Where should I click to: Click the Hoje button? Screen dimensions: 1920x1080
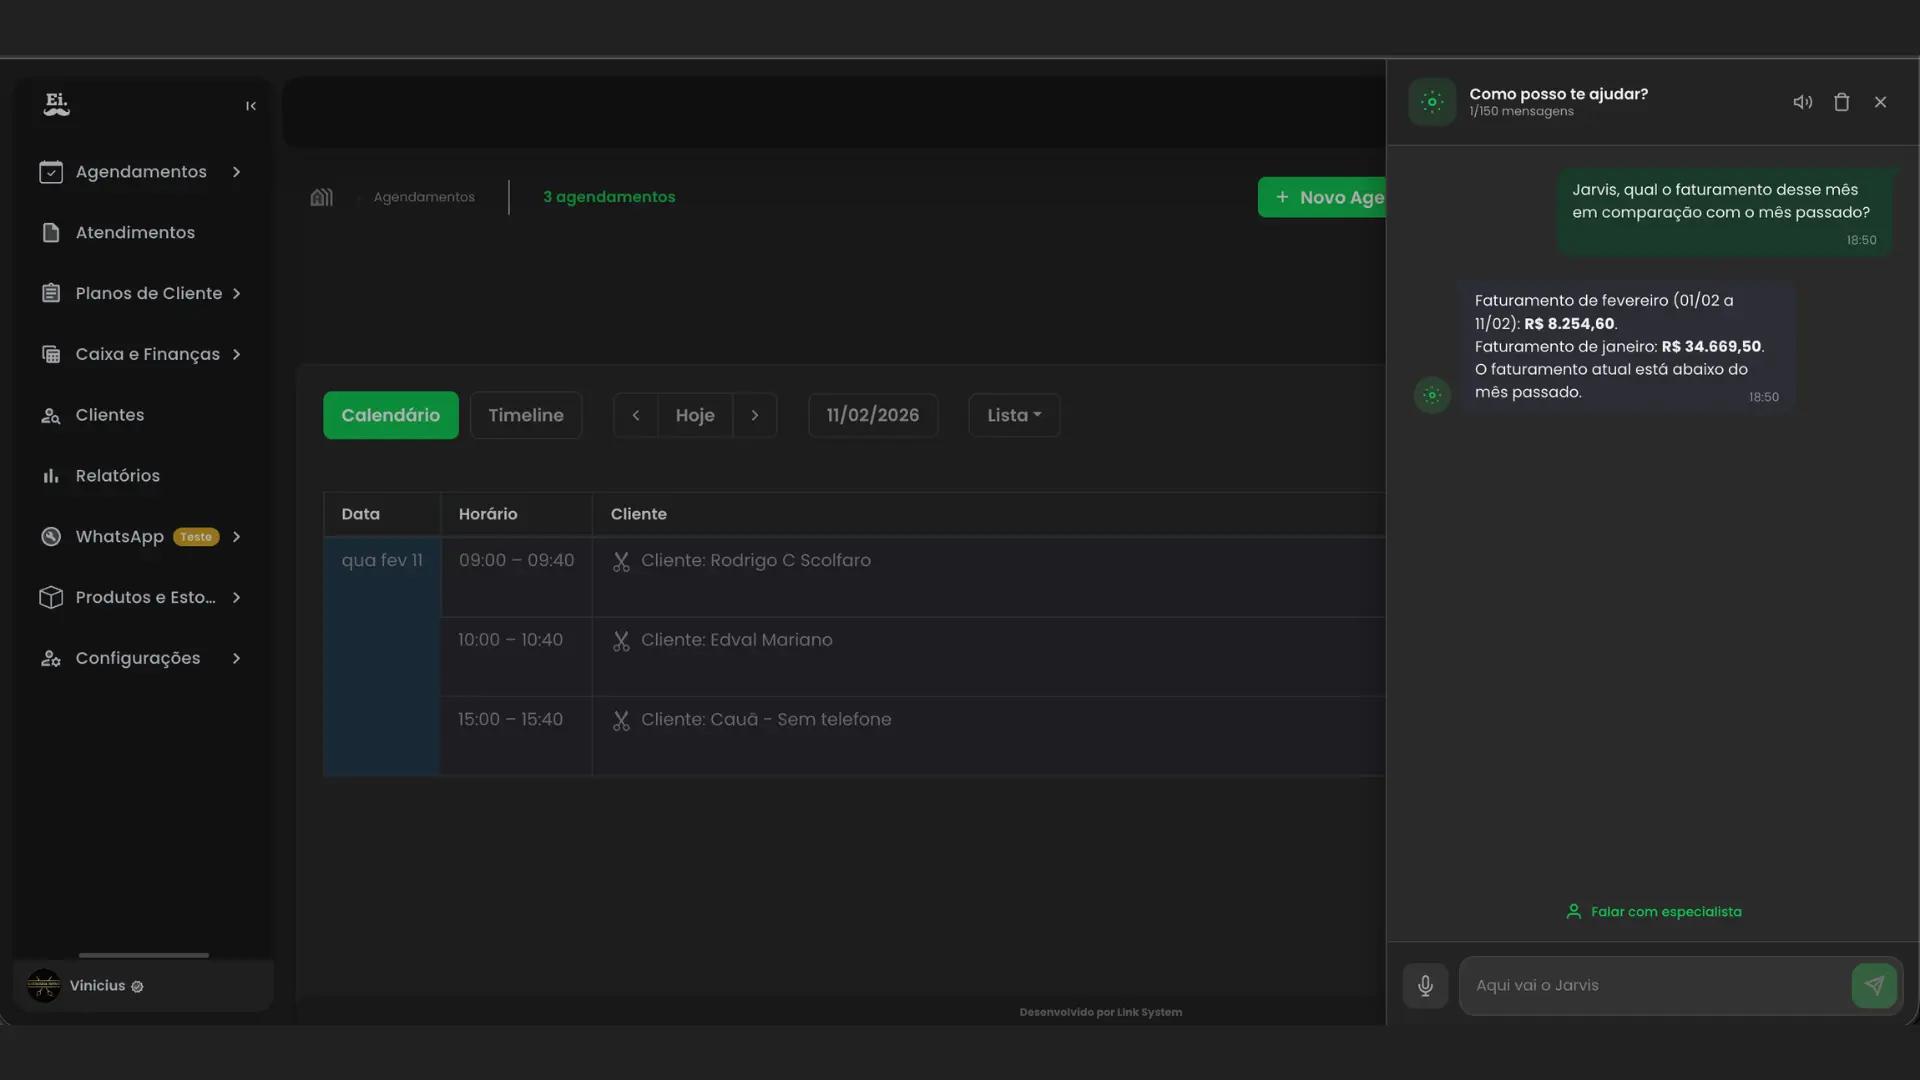point(694,415)
